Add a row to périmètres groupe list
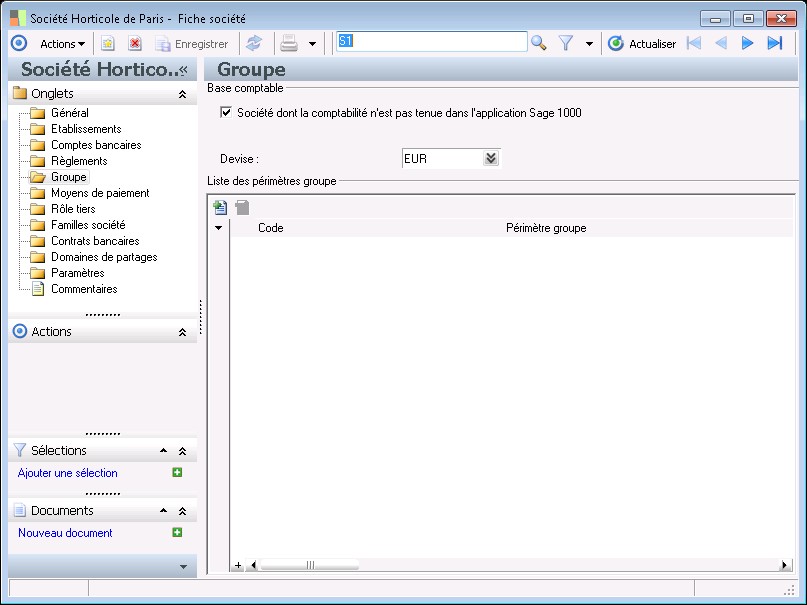 [x=220, y=208]
